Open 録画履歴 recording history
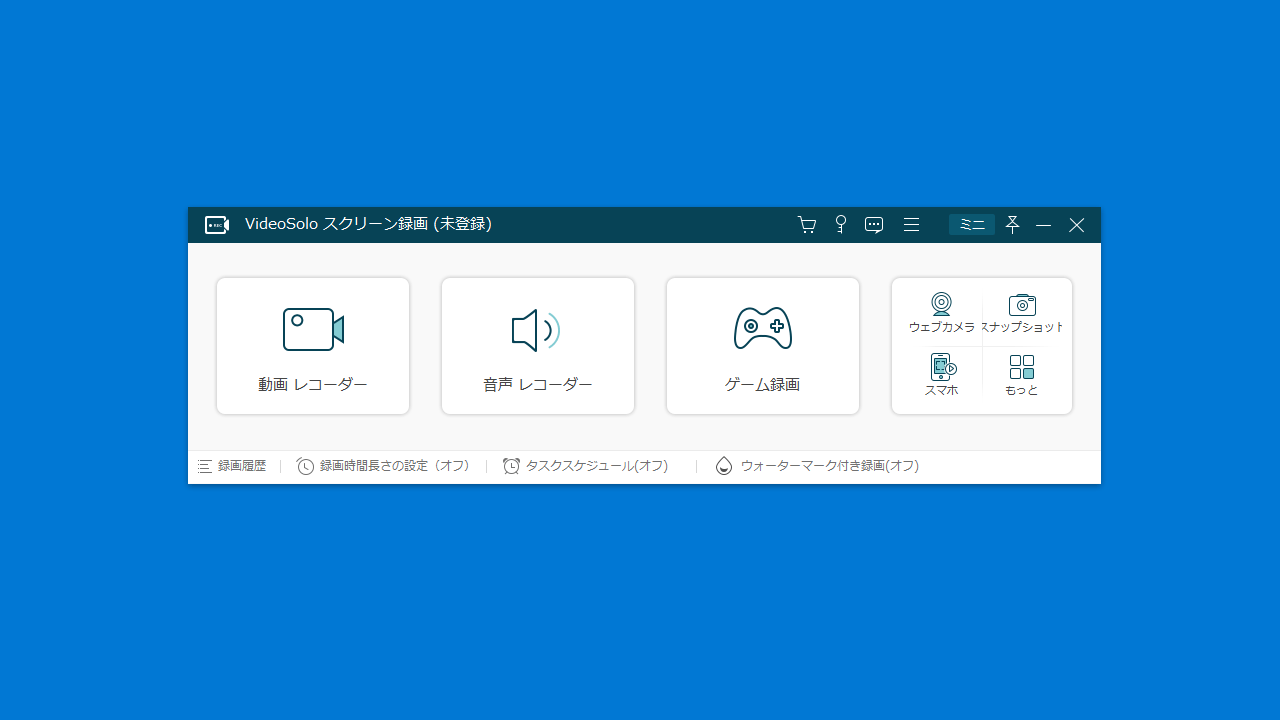 coord(232,466)
